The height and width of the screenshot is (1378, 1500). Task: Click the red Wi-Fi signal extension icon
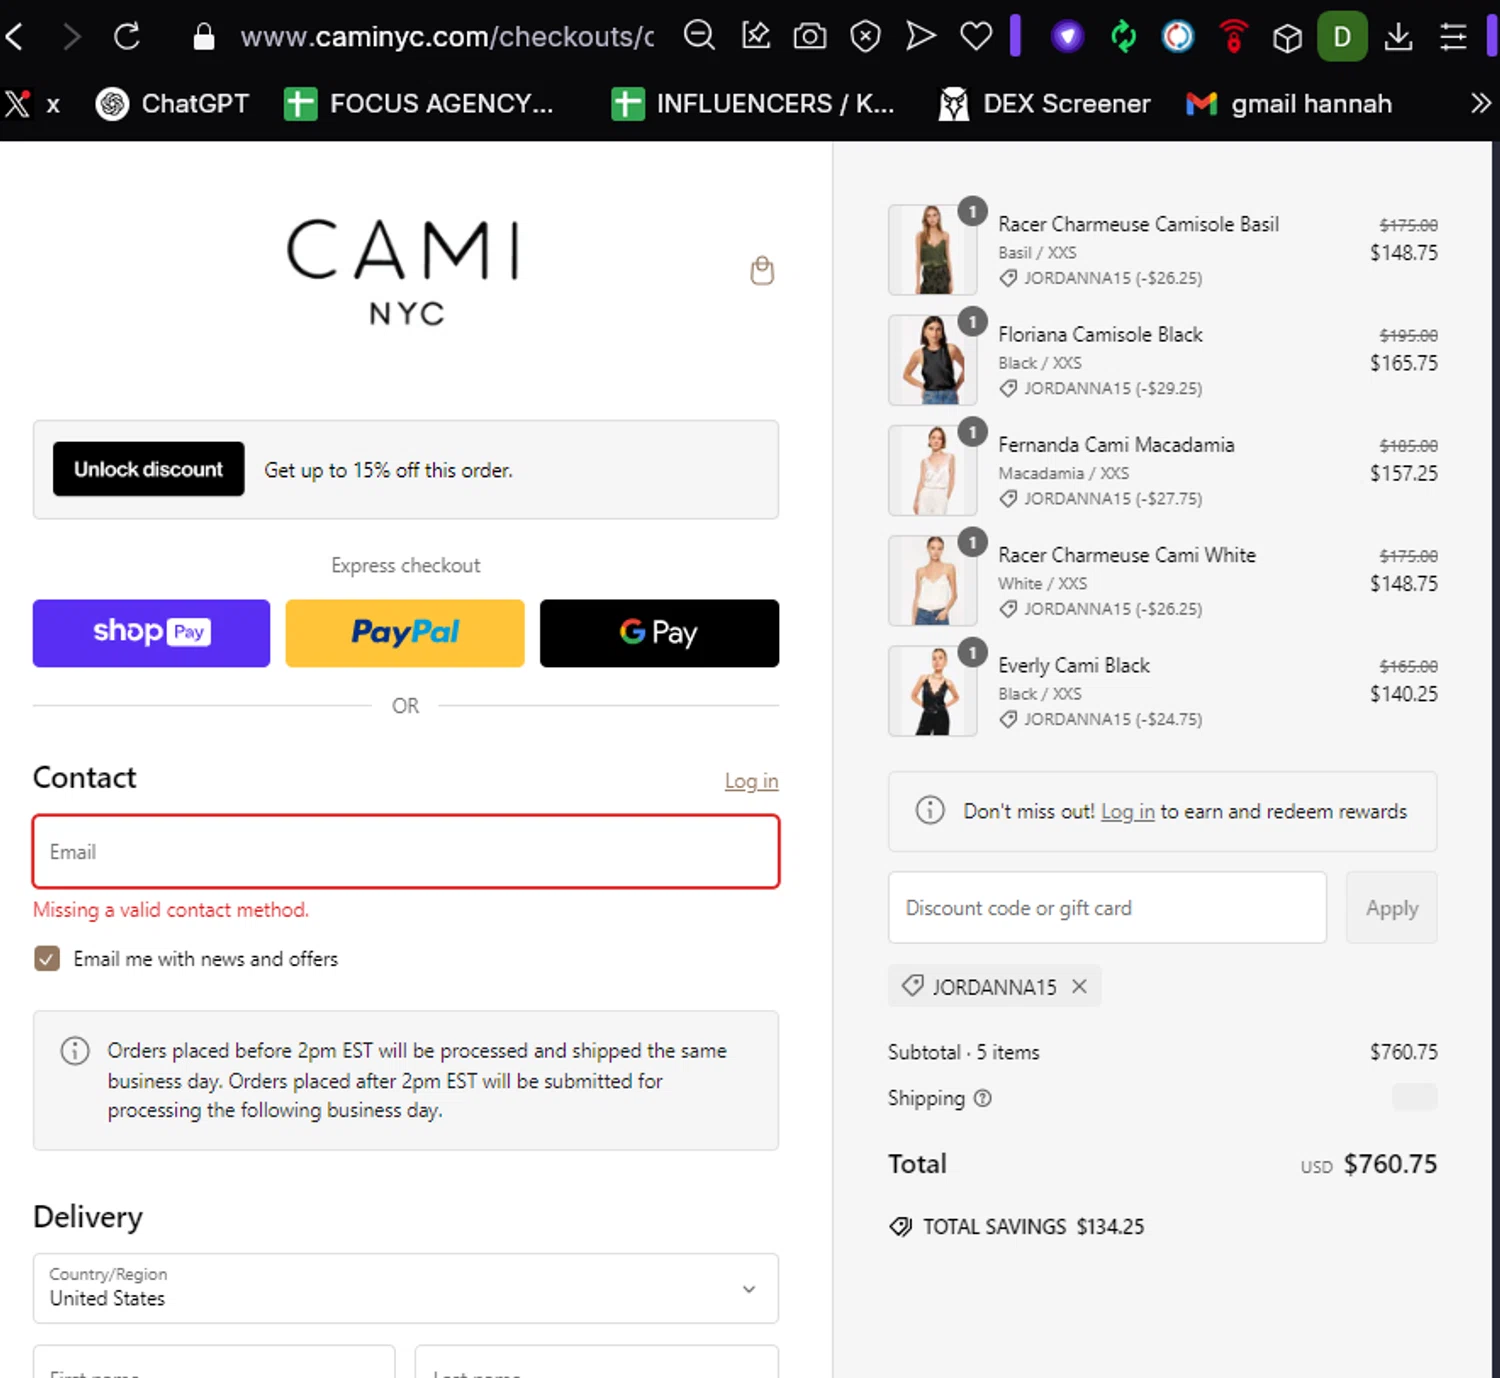point(1234,36)
